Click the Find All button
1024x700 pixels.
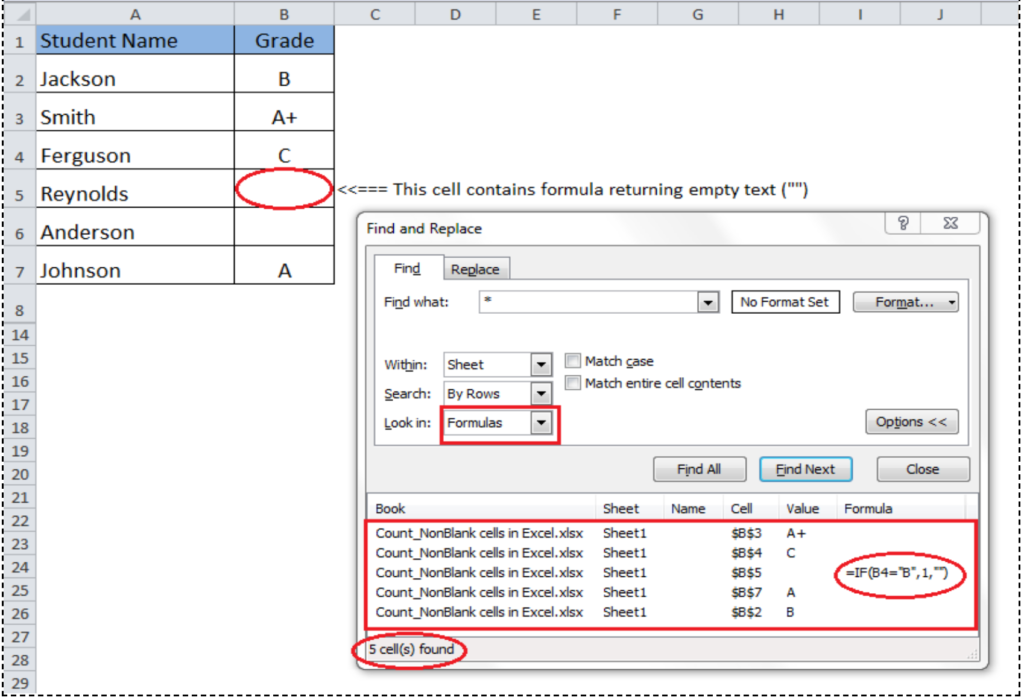[x=699, y=469]
